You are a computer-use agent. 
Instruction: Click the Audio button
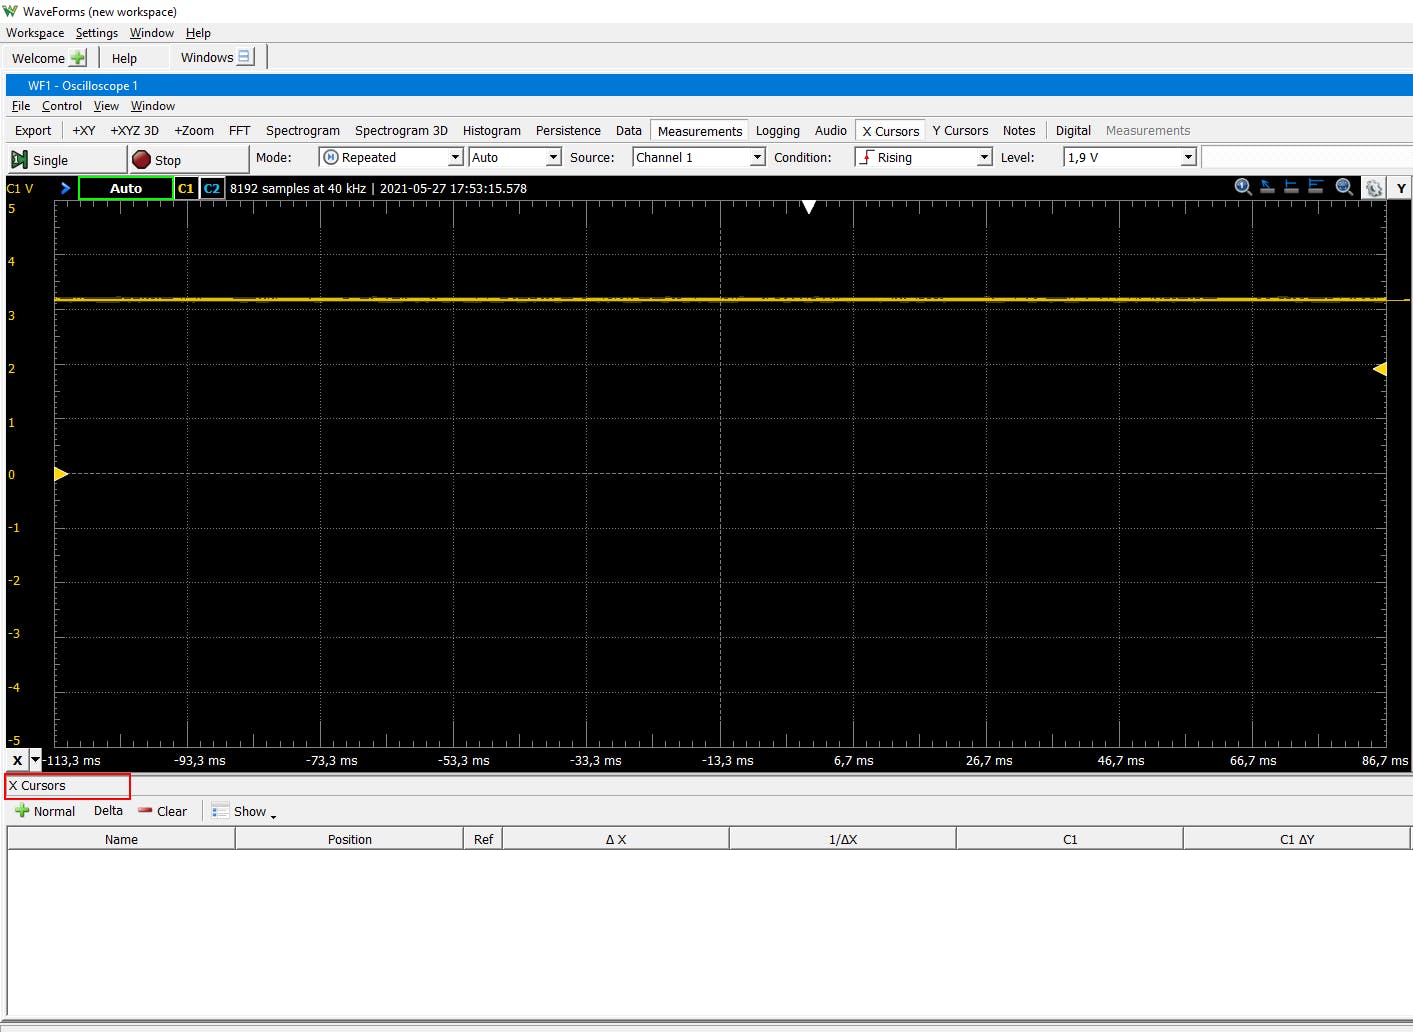[x=831, y=131]
